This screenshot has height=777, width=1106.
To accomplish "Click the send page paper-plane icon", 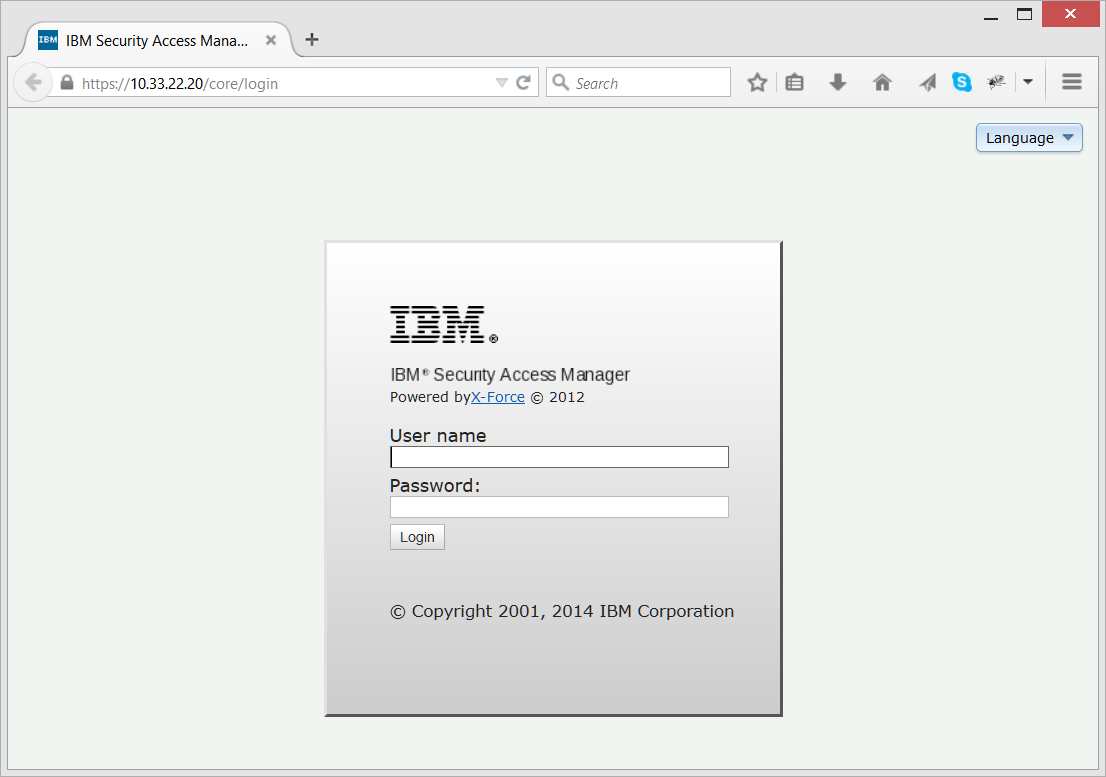I will [x=926, y=81].
